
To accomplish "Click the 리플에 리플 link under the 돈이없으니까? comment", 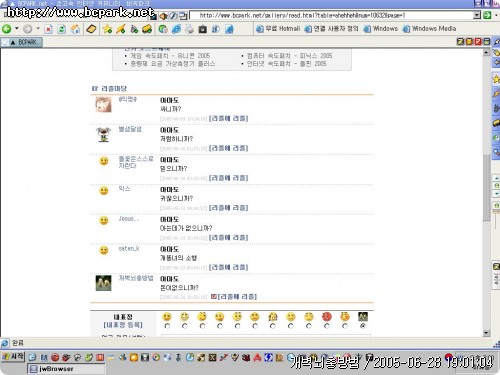I will [x=237, y=297].
